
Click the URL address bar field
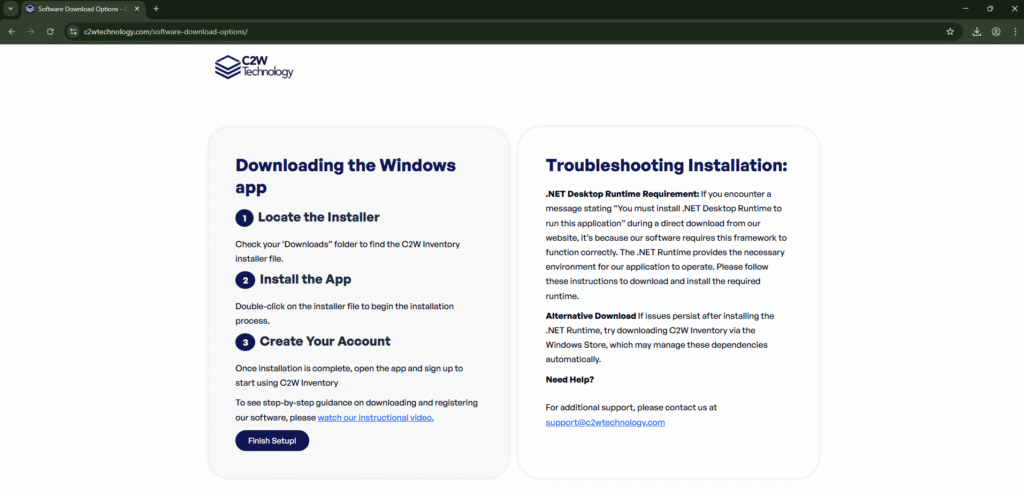pos(500,31)
